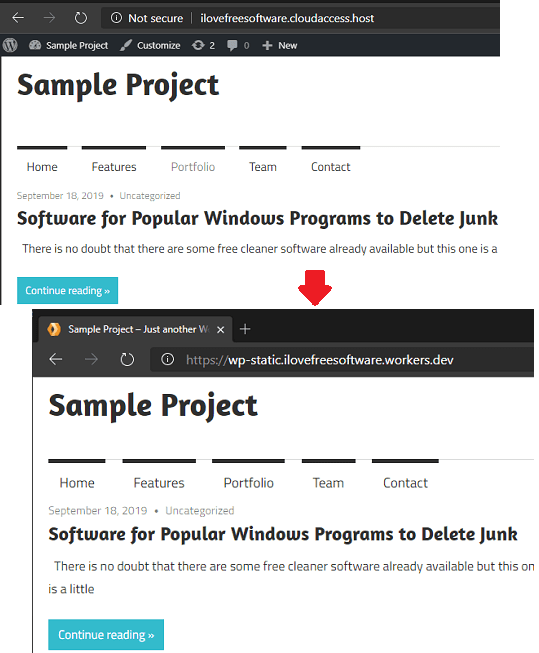Go back in the top browser window

pyautogui.click(x=18, y=18)
